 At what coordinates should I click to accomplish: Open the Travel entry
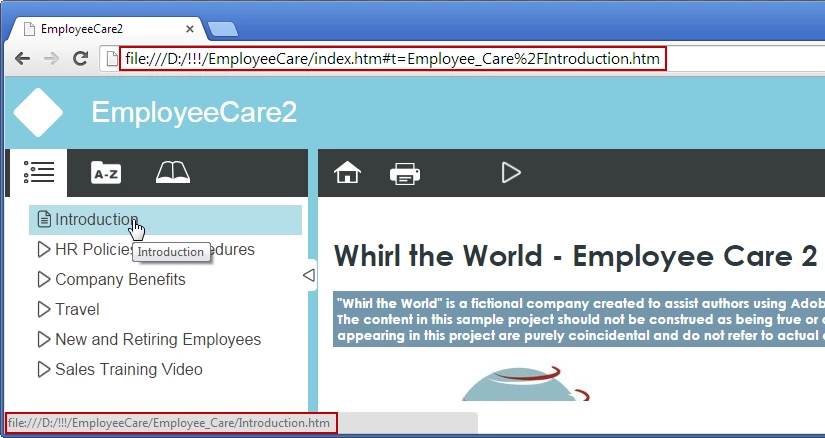pos(77,310)
